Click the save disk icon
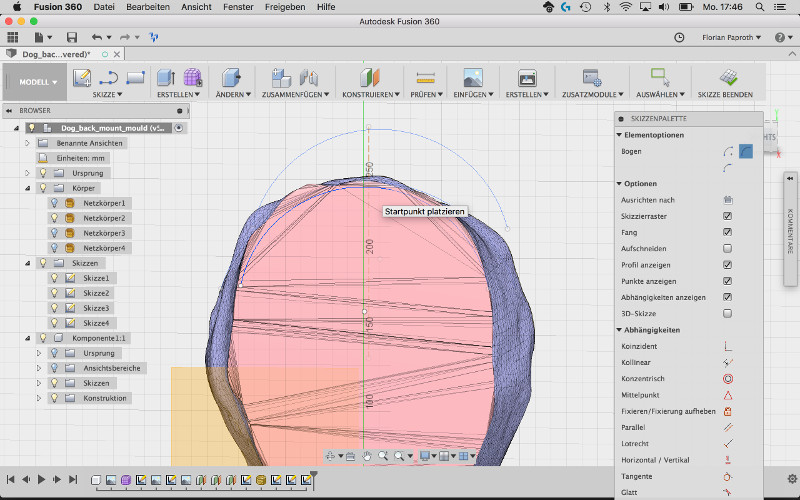Screen dimensions: 800x500 coord(71,37)
